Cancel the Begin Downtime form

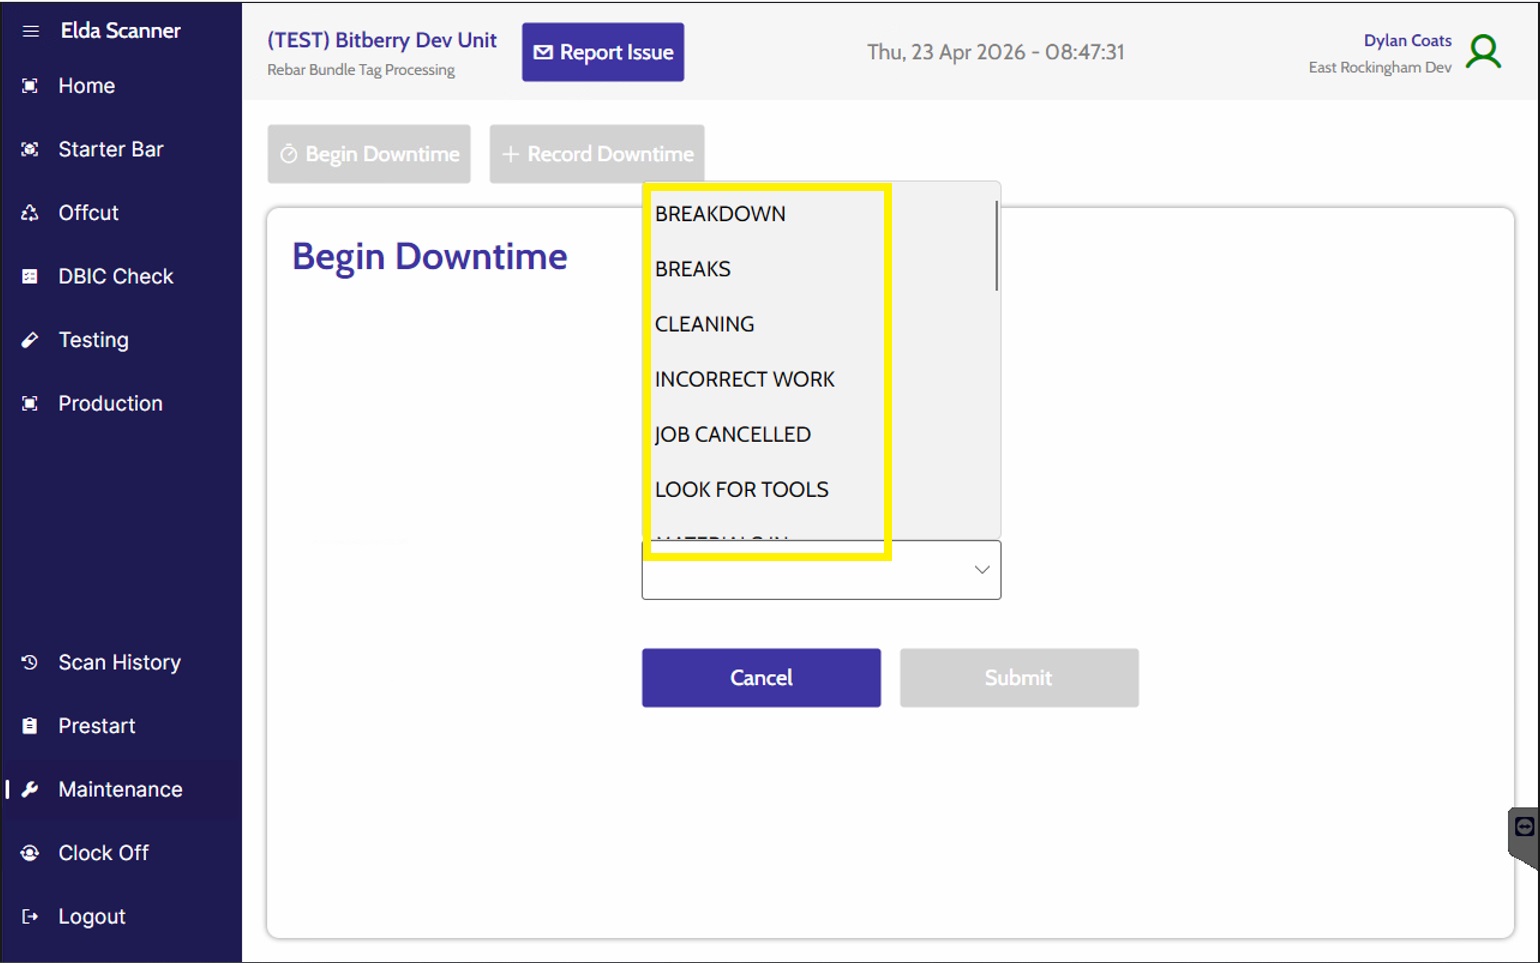pyautogui.click(x=761, y=678)
